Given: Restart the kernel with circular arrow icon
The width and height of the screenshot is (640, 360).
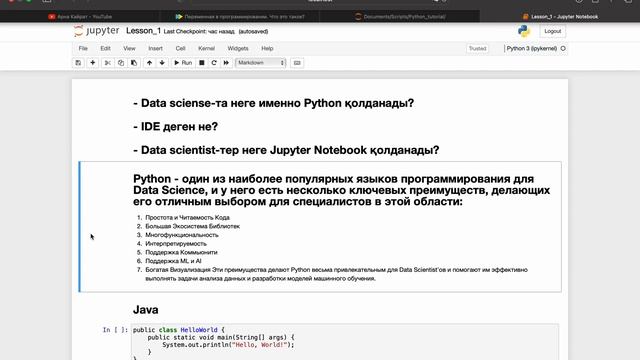Looking at the screenshot, I should click(x=214, y=63).
